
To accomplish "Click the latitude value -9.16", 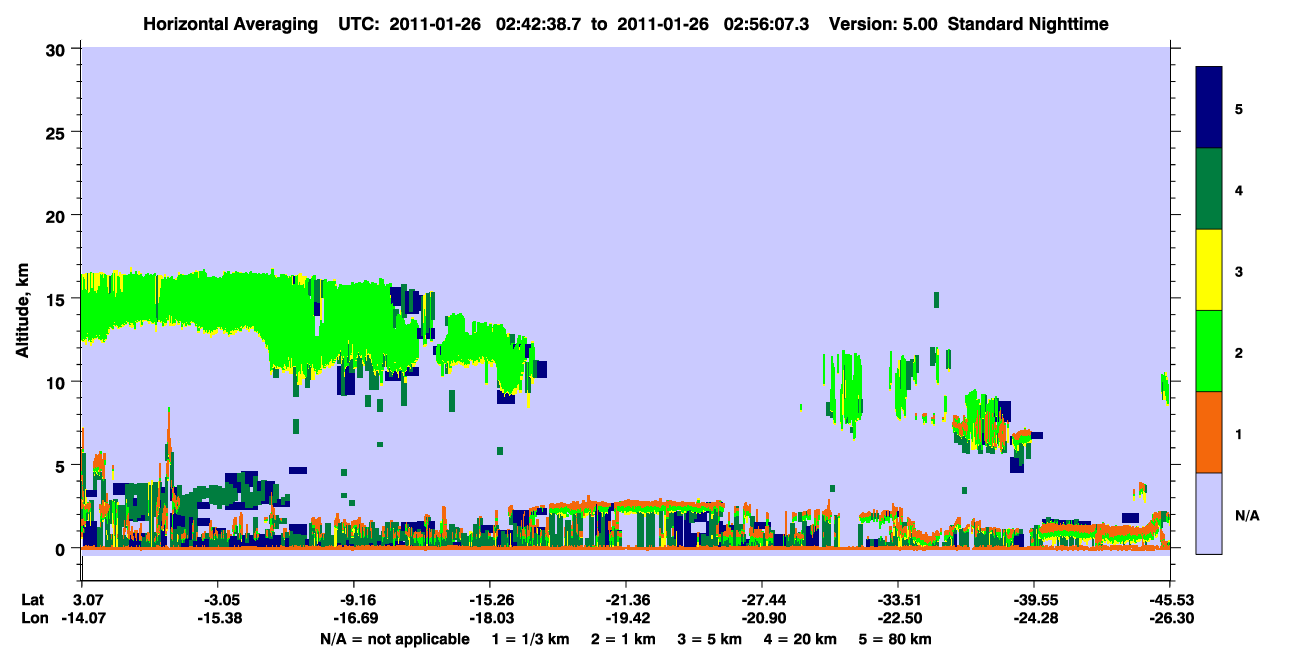I will 353,600.
